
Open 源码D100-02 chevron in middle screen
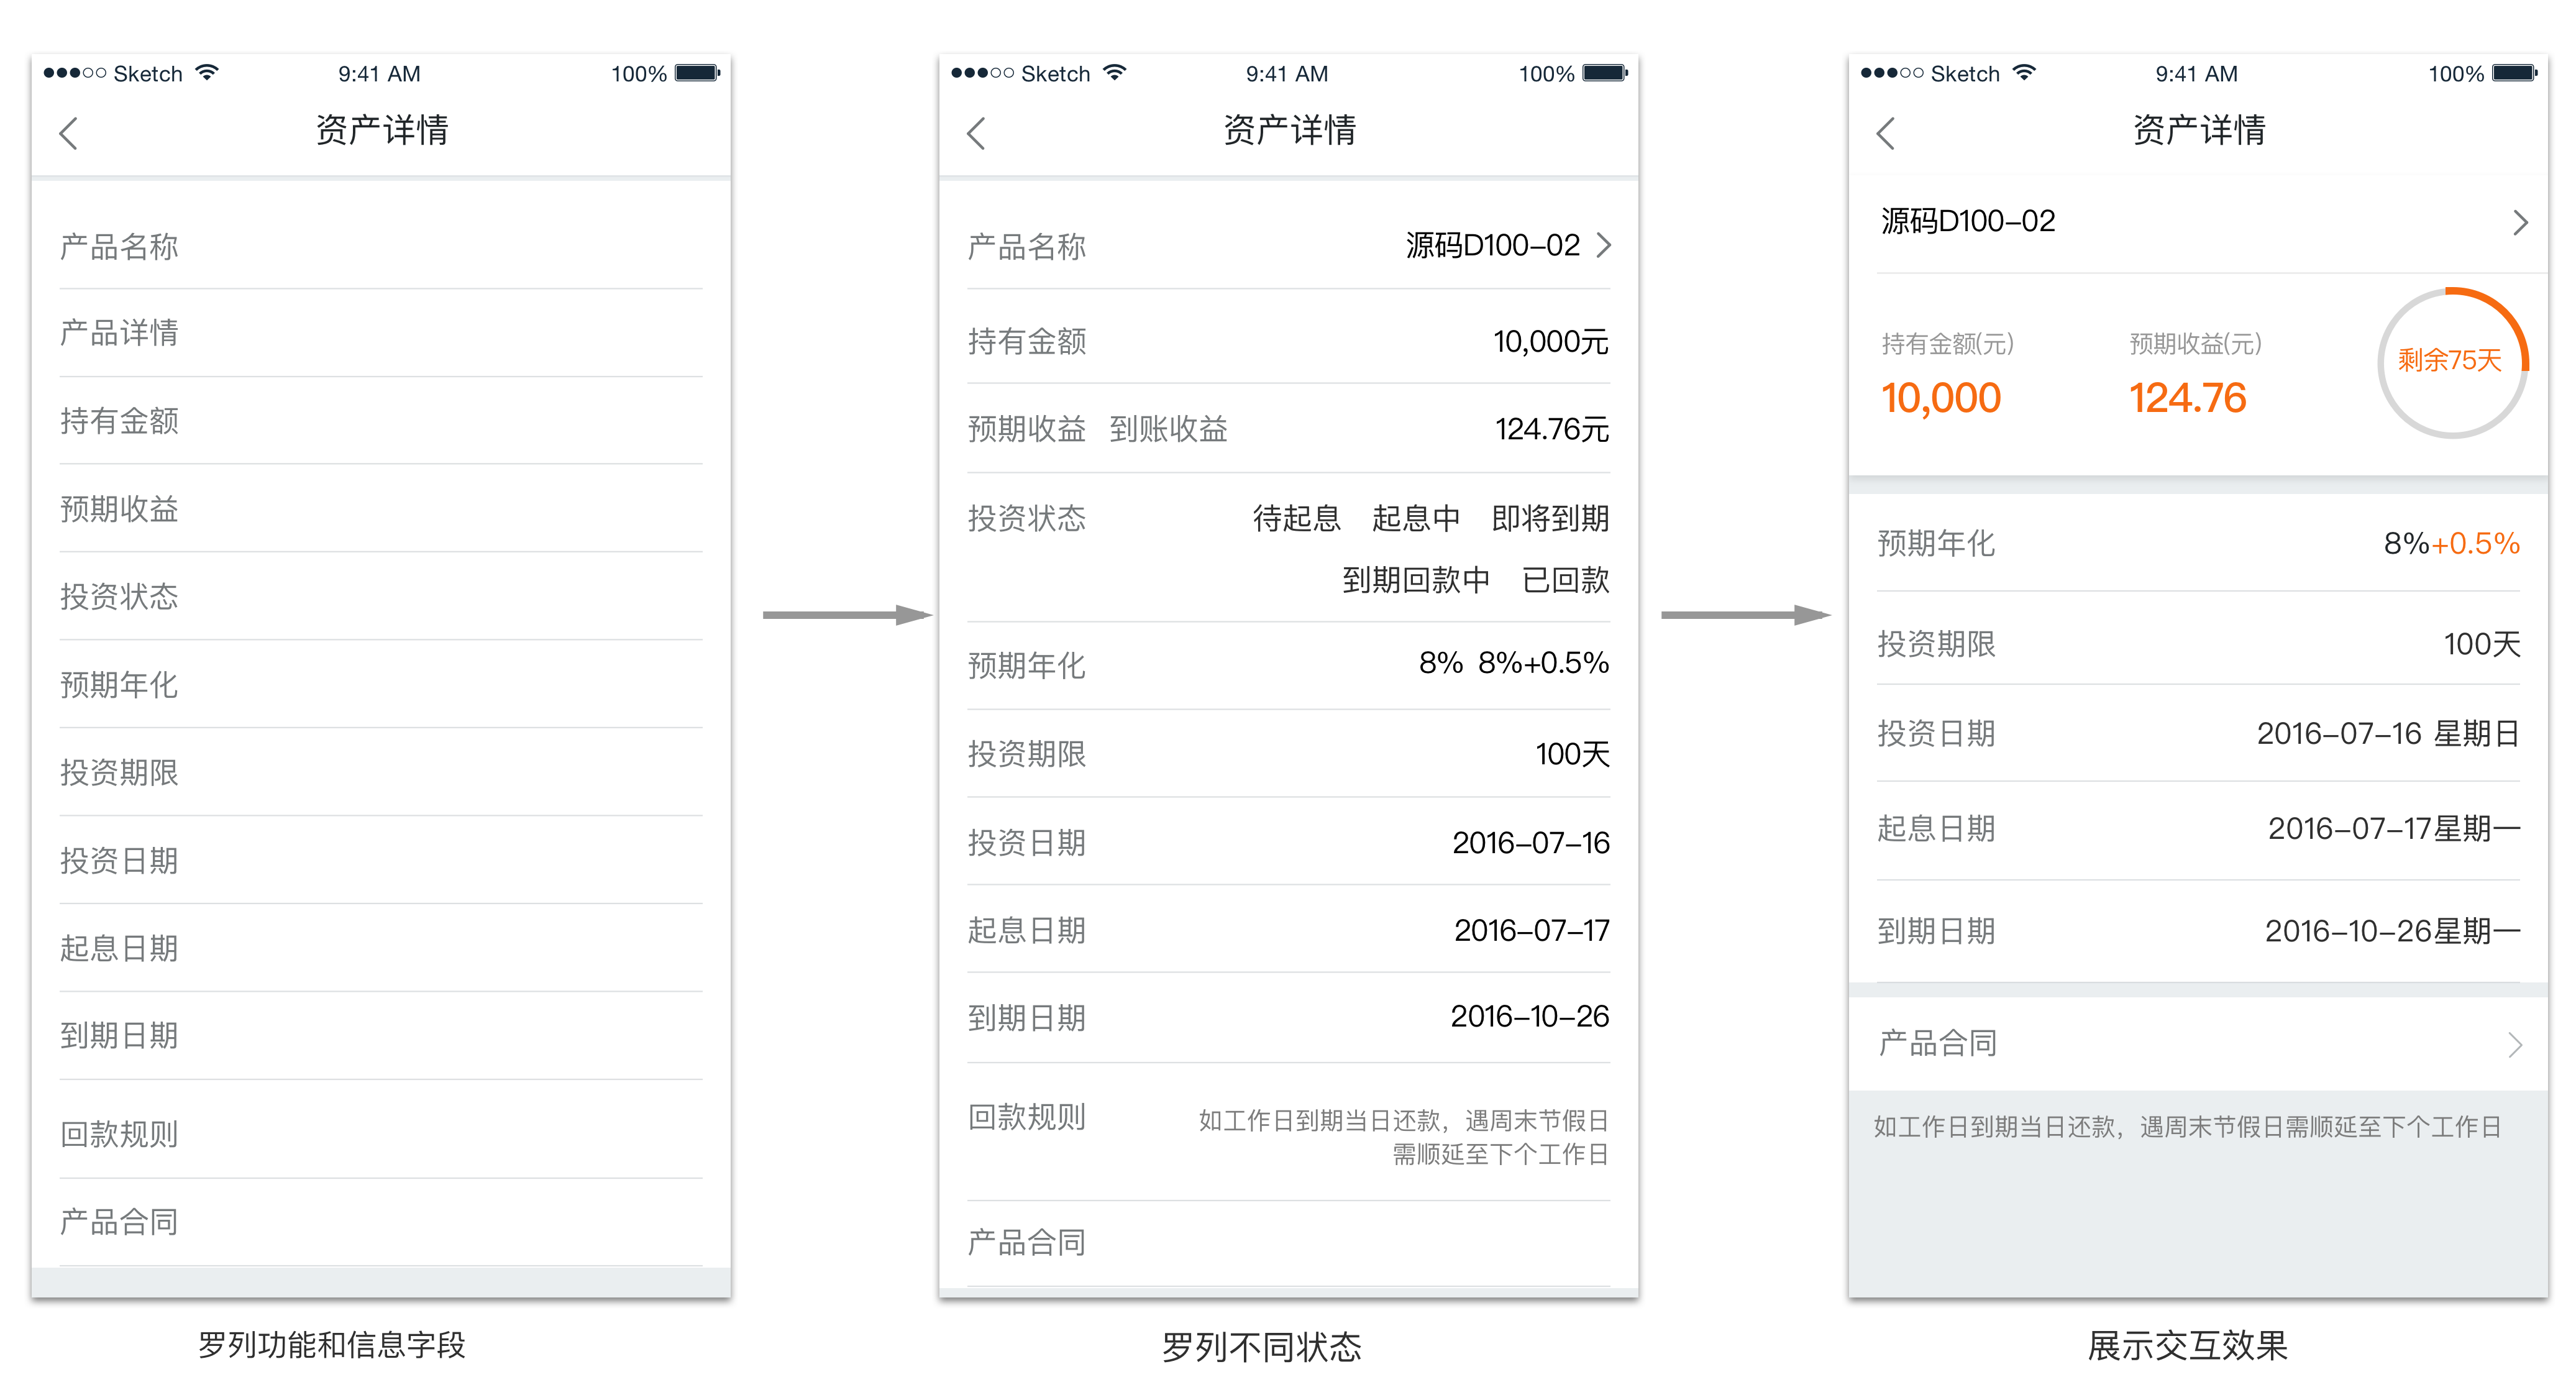[1604, 245]
